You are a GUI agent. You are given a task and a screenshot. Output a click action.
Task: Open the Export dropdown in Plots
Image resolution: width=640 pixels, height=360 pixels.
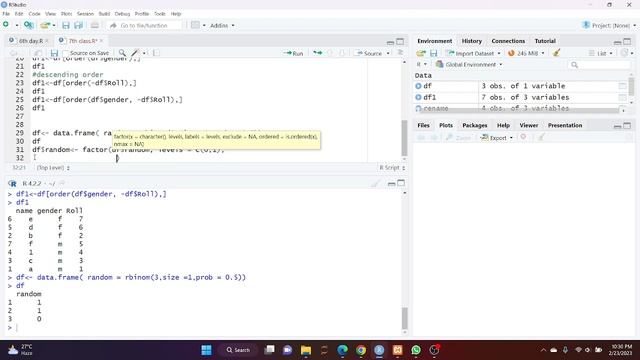click(x=496, y=138)
